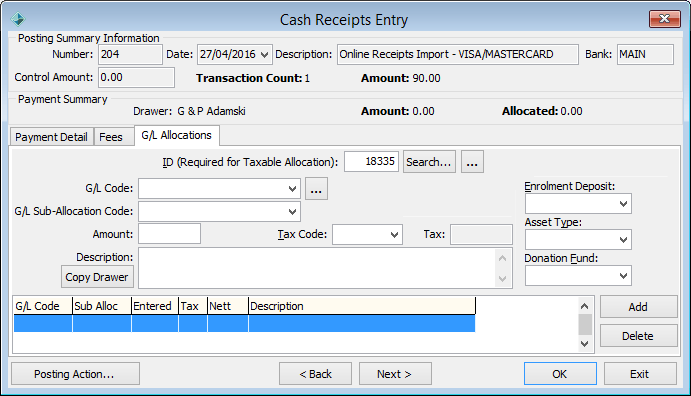Click the Copy Drawer button
Image resolution: width=691 pixels, height=396 pixels.
[97, 277]
